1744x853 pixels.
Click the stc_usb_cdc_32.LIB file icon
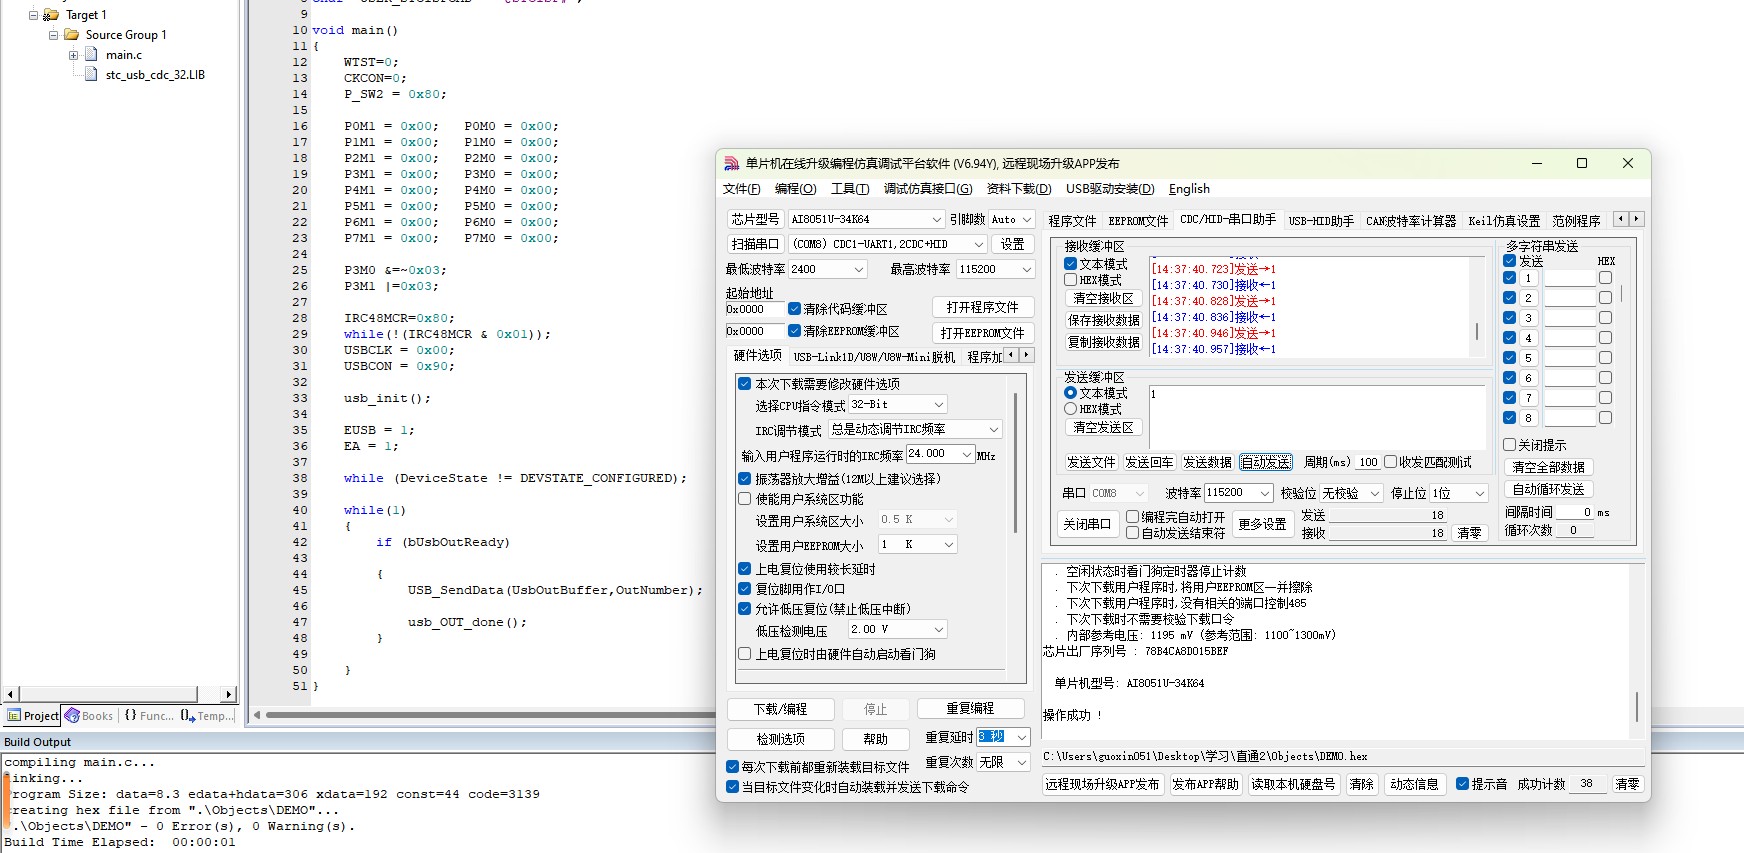tap(92, 75)
